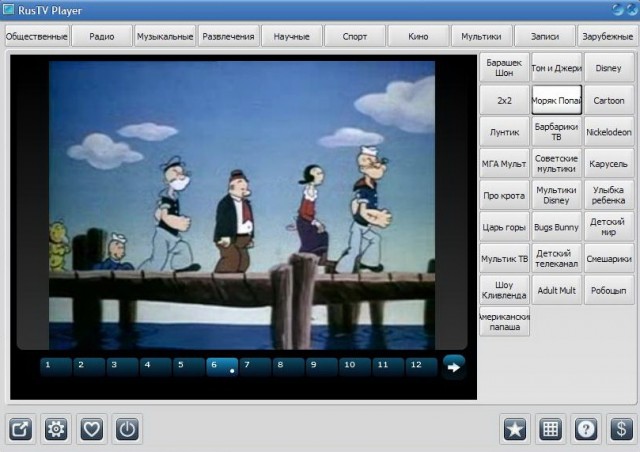Open the Кино category tab
The width and height of the screenshot is (640, 452).
418,37
